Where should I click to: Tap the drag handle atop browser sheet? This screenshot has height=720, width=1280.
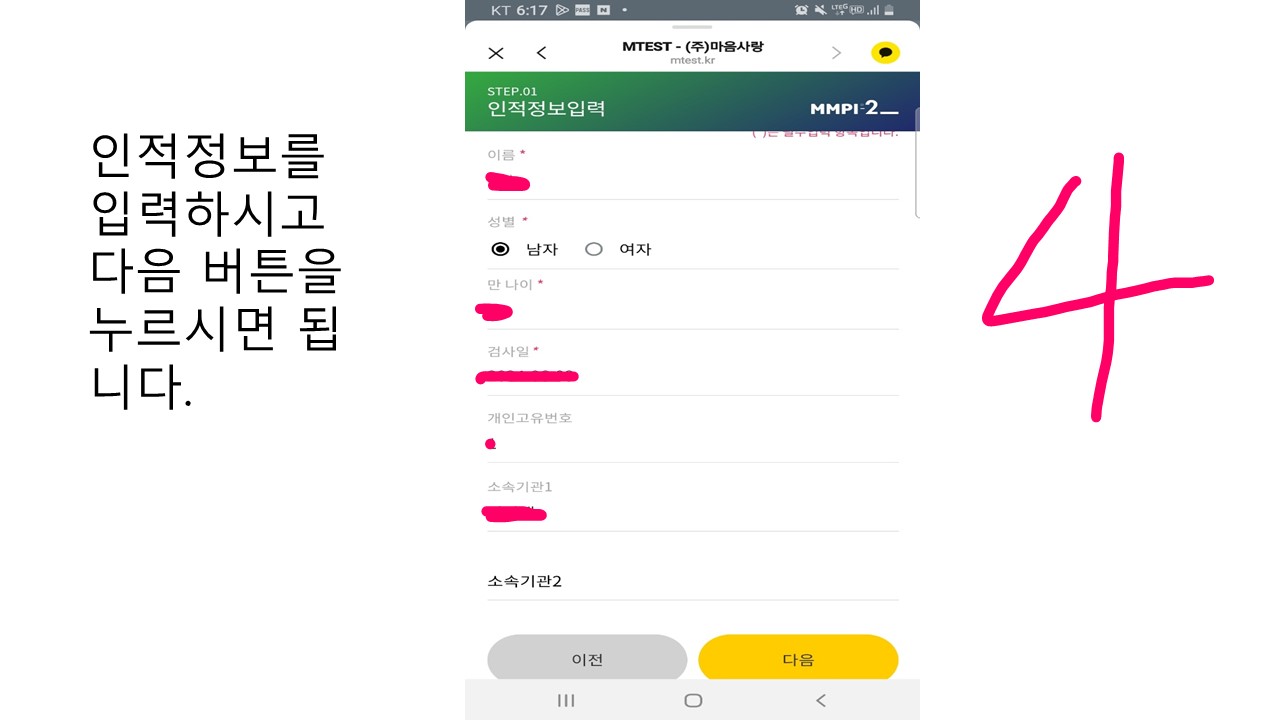point(692,26)
